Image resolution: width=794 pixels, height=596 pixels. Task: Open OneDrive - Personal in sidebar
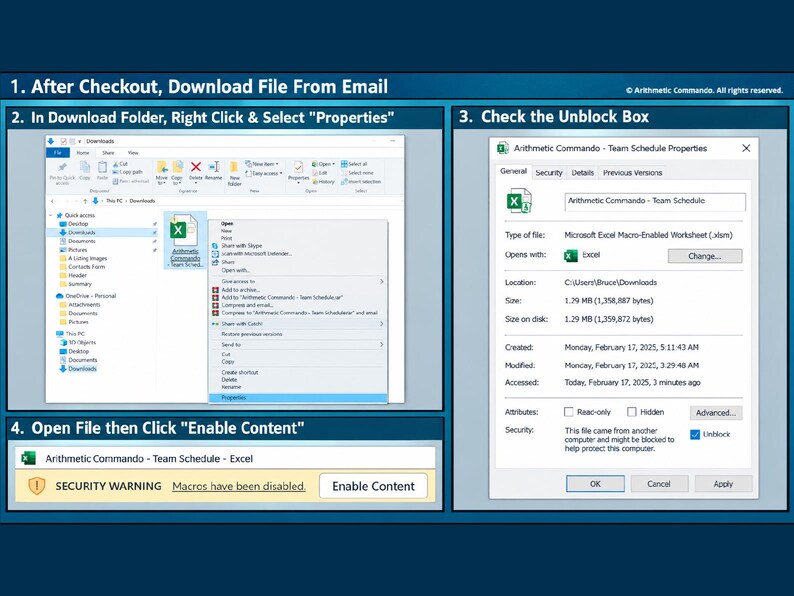click(x=86, y=296)
